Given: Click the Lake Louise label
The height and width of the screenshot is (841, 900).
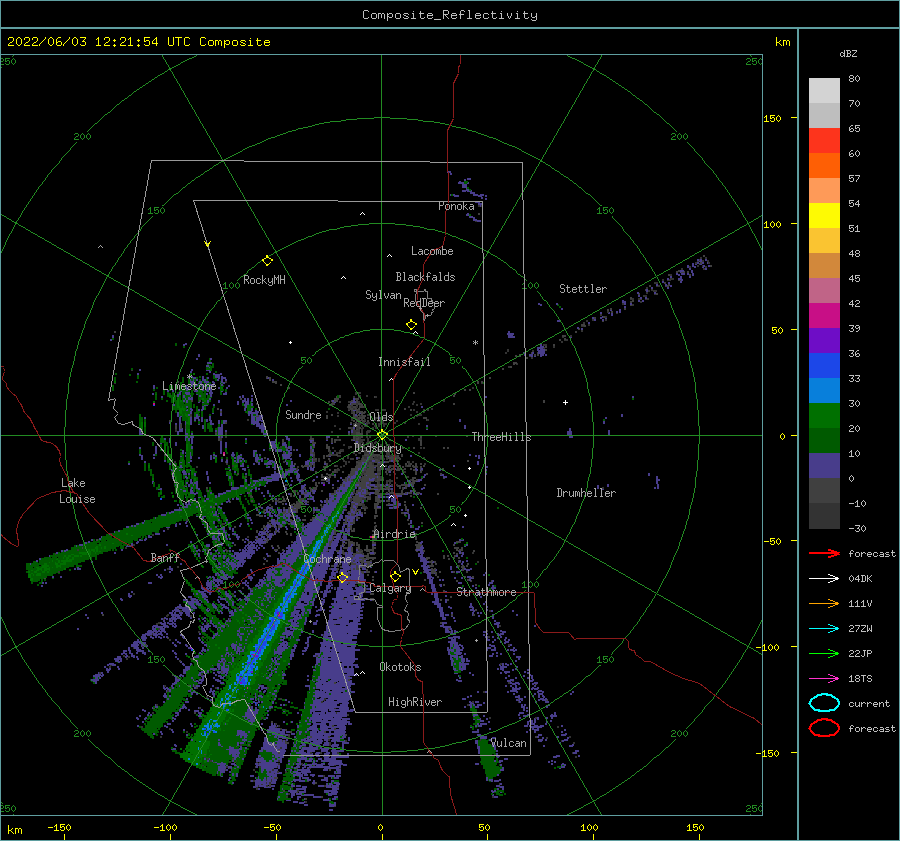Looking at the screenshot, I should [77, 491].
